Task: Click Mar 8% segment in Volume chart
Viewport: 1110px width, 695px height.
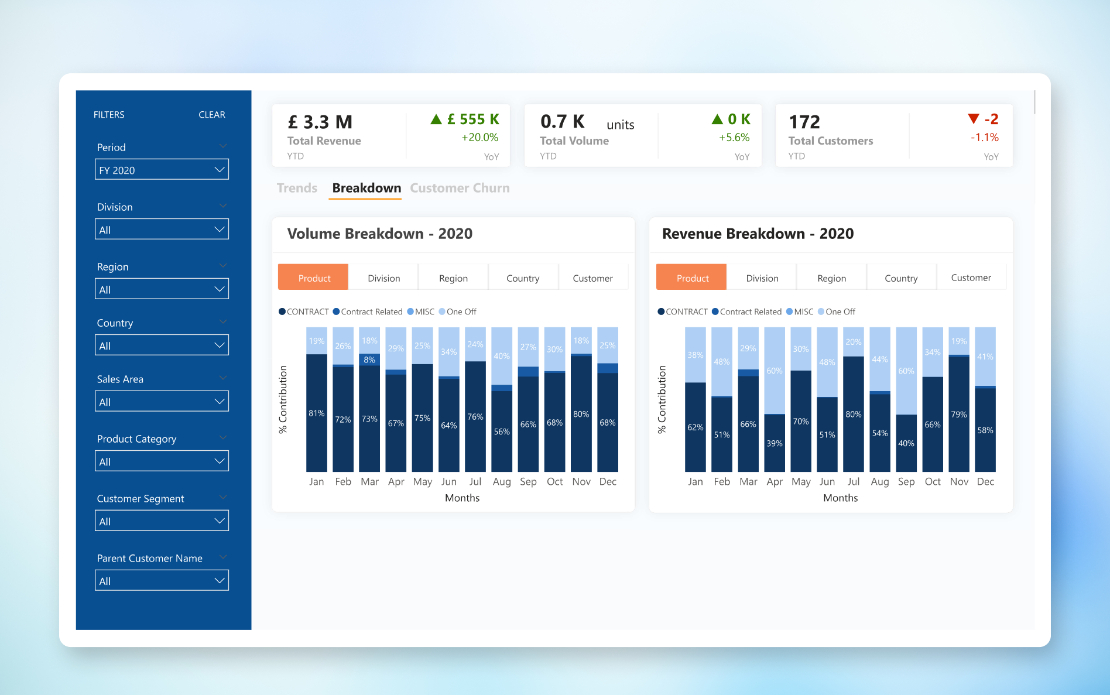Action: [x=370, y=360]
